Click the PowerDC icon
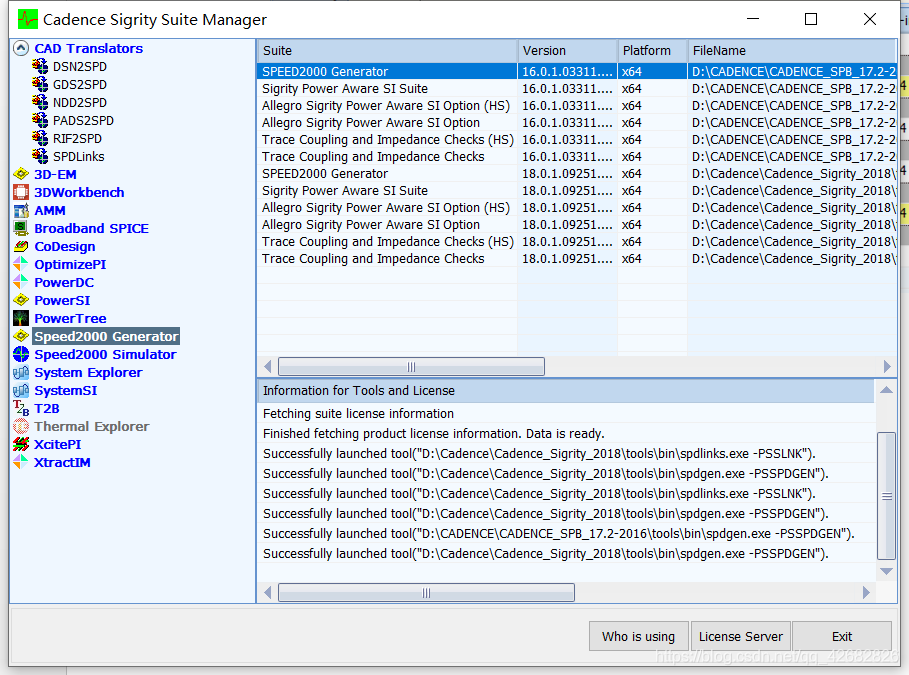 click(21, 282)
